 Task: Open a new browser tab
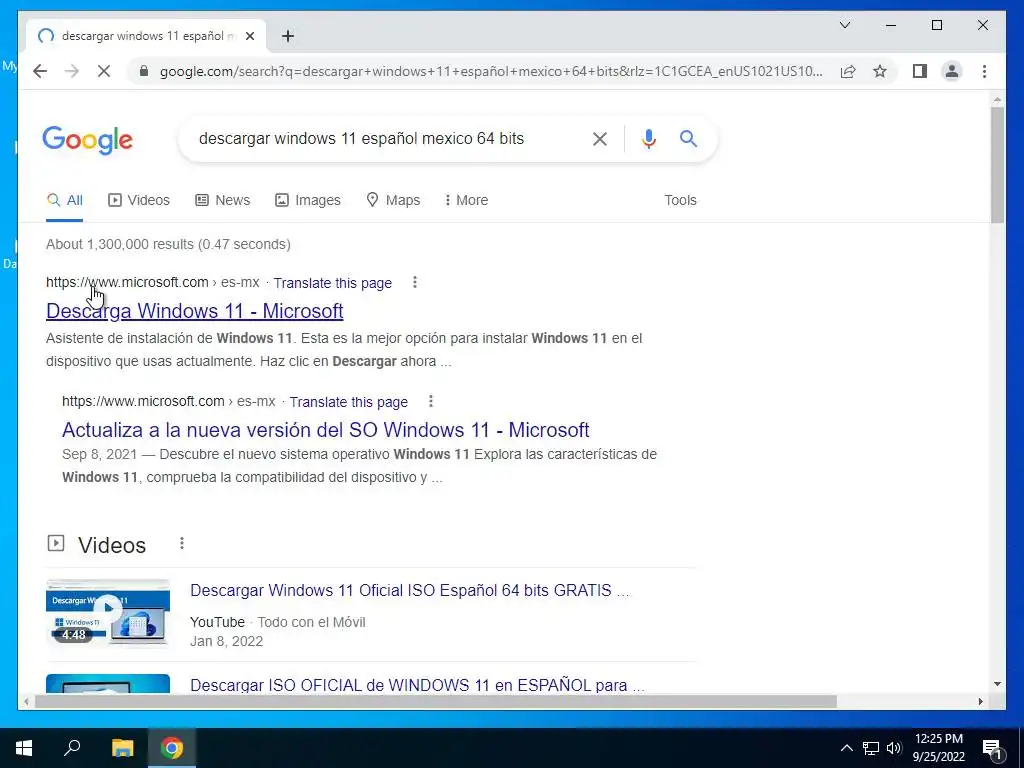point(287,36)
